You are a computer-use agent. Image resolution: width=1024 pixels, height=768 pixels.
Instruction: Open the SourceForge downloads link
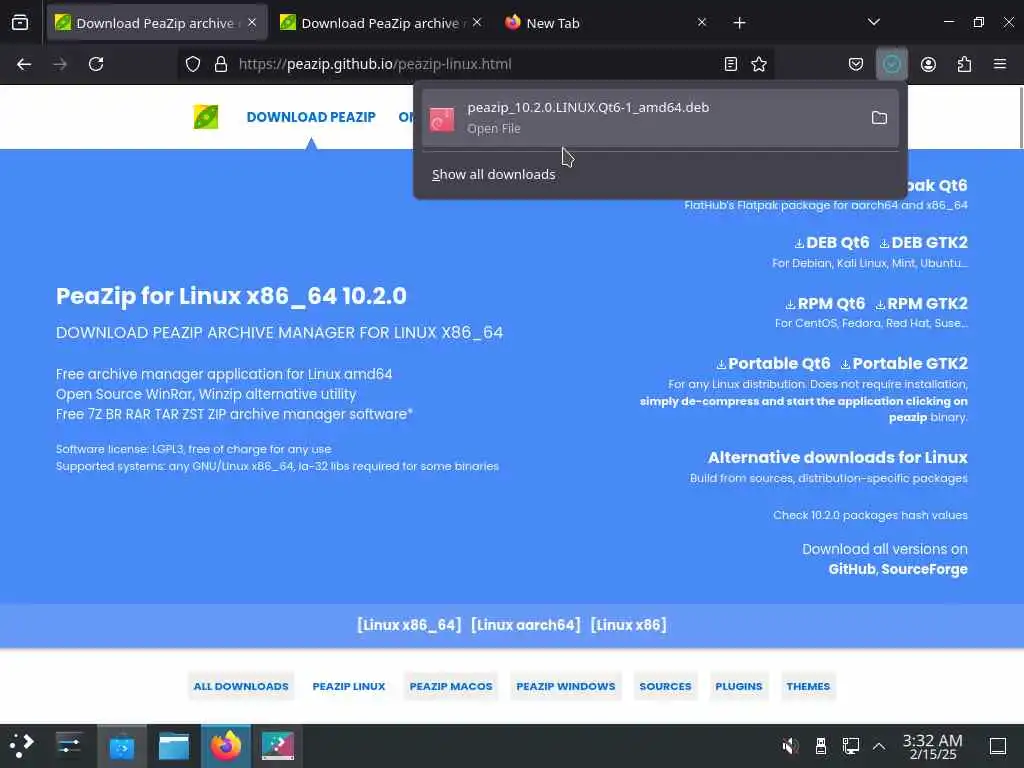click(x=924, y=569)
